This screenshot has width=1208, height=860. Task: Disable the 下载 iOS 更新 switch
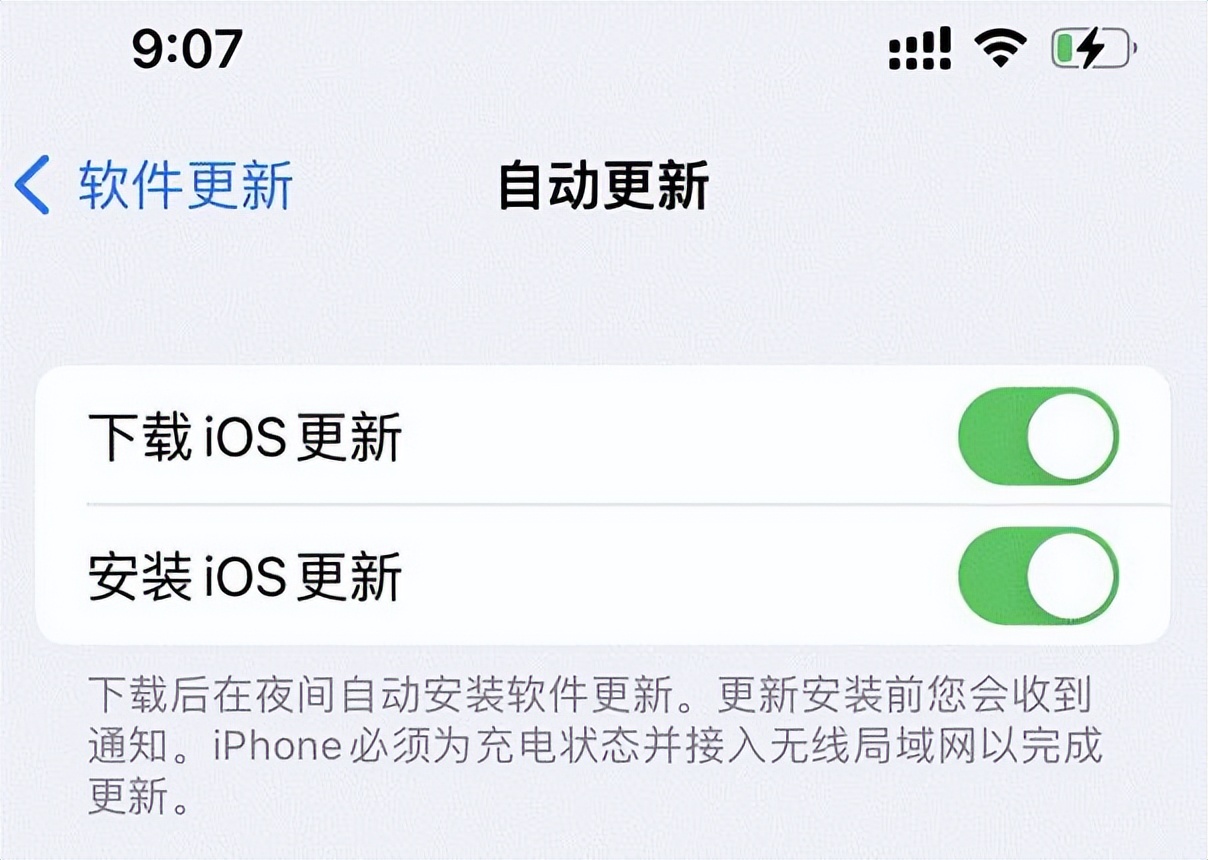click(x=1038, y=437)
